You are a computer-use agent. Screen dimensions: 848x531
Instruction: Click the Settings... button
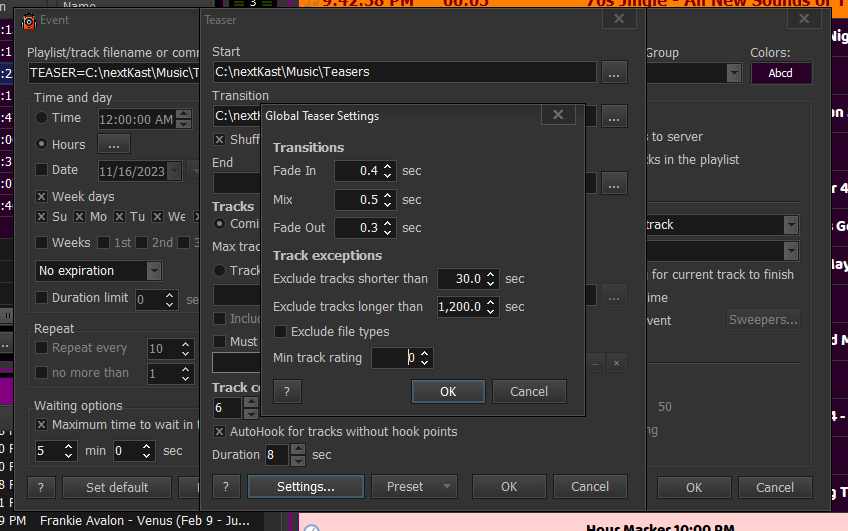pyautogui.click(x=305, y=487)
